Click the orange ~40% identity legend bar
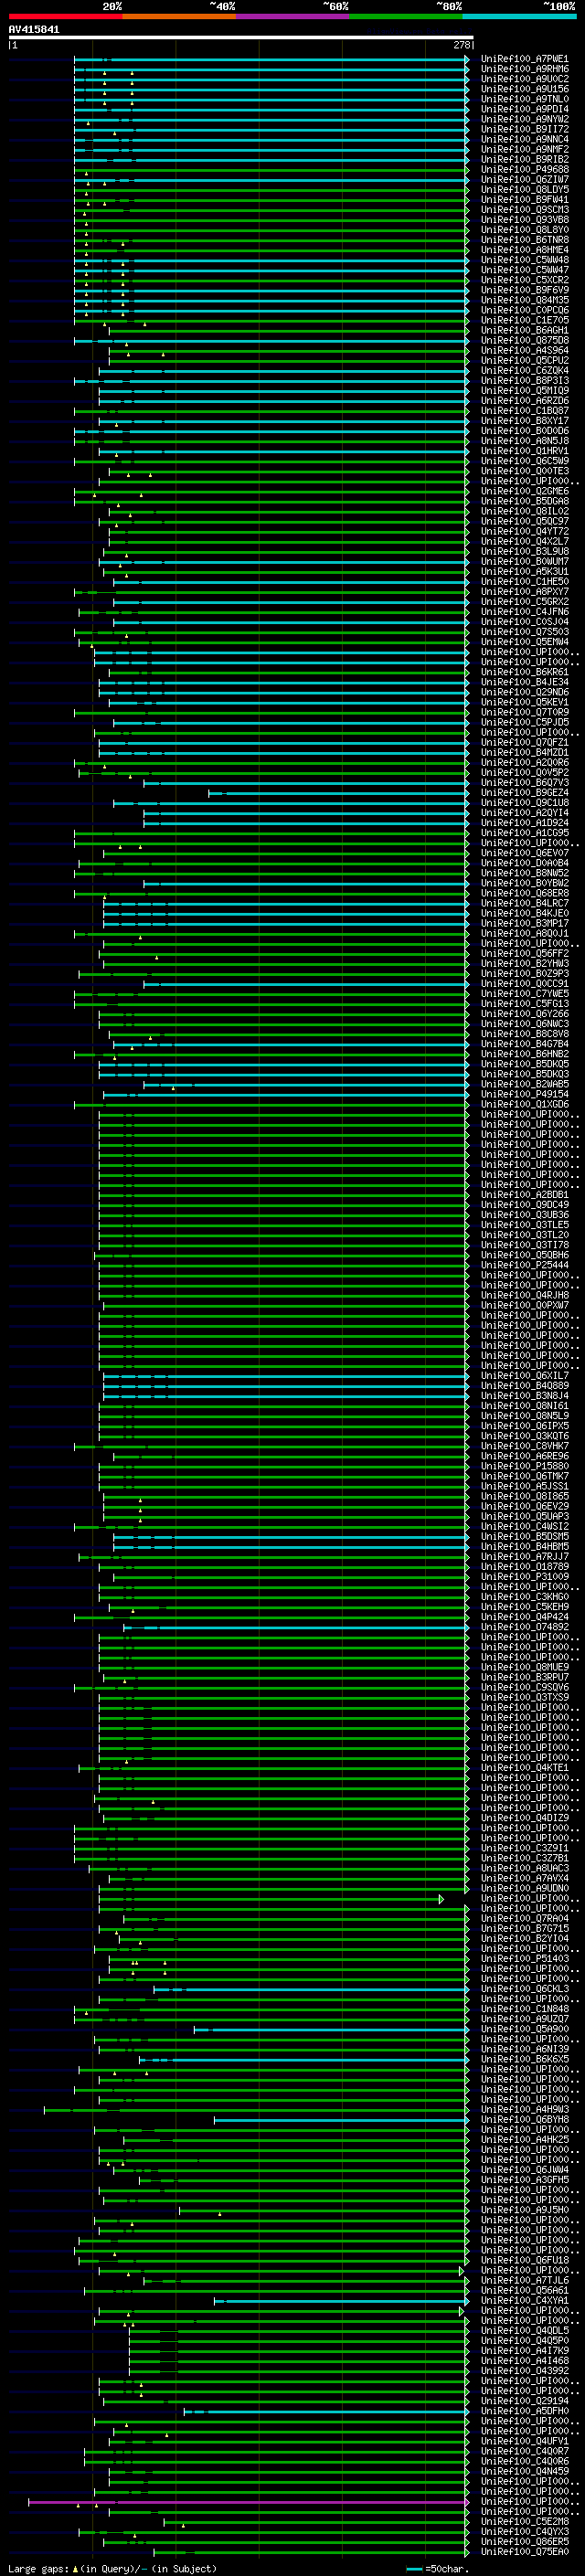 click(x=179, y=16)
